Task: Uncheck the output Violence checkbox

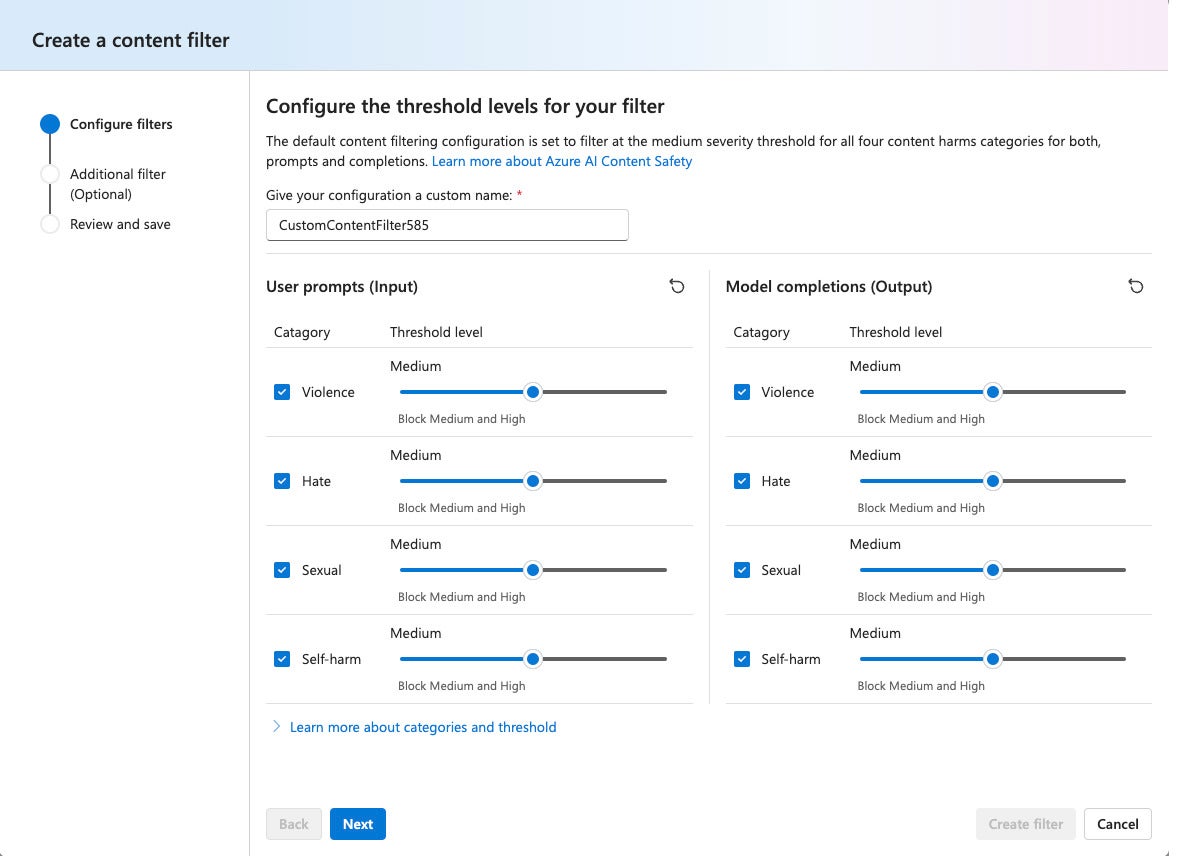Action: coord(742,392)
